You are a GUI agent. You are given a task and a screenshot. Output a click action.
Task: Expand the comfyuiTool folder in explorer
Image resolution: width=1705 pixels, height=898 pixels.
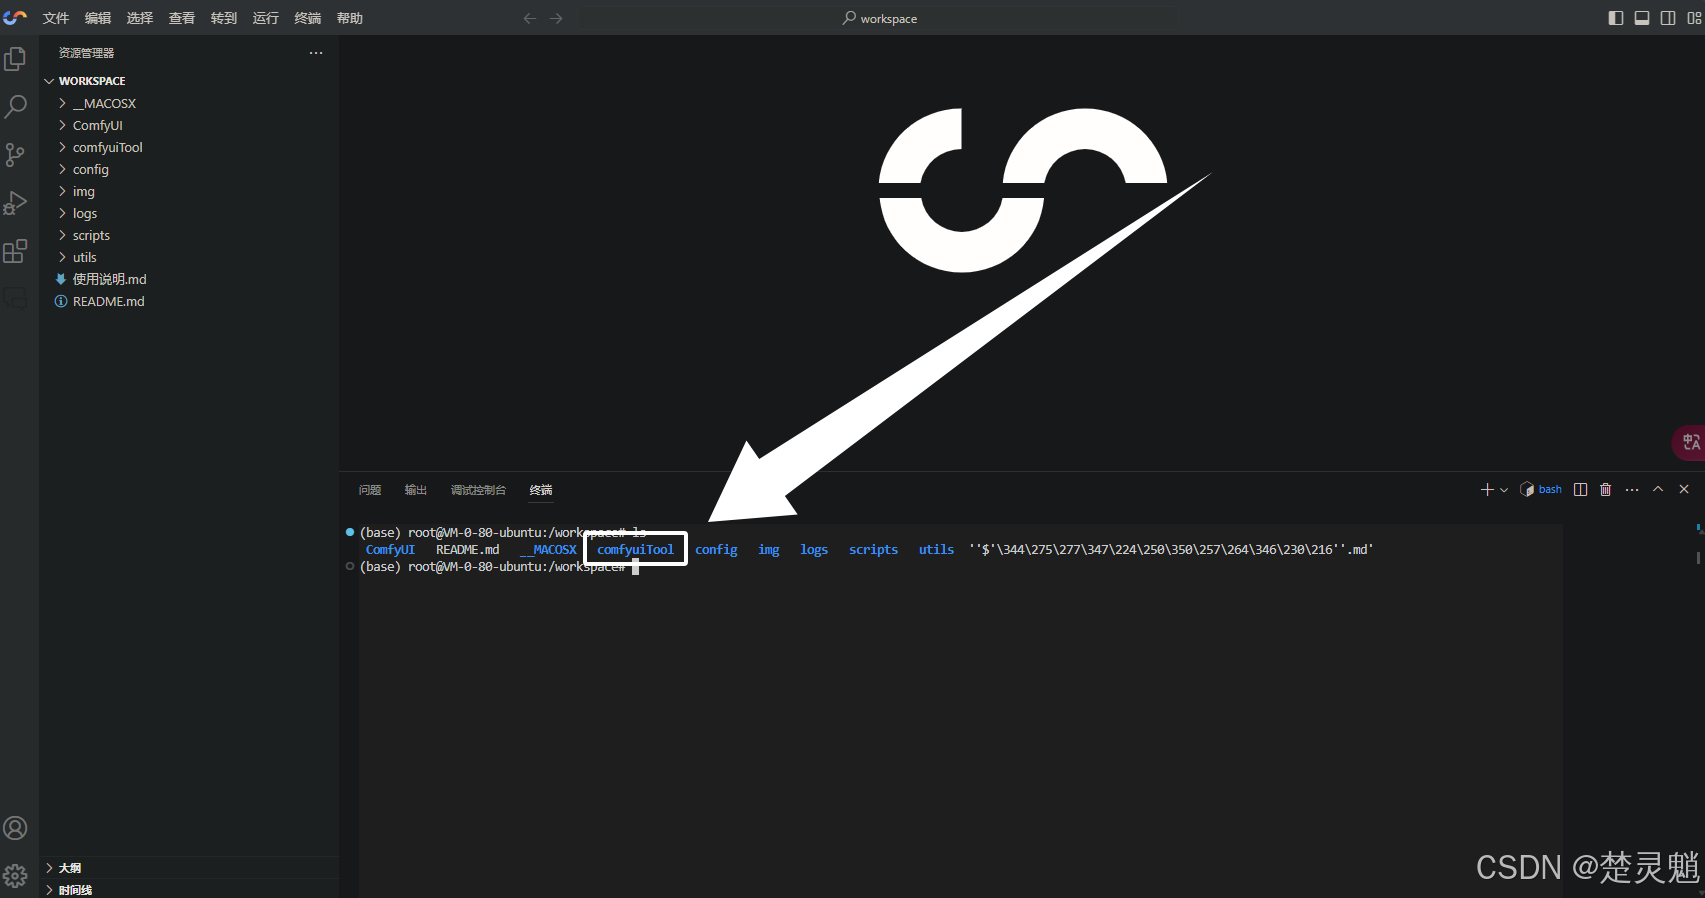click(x=189, y=147)
